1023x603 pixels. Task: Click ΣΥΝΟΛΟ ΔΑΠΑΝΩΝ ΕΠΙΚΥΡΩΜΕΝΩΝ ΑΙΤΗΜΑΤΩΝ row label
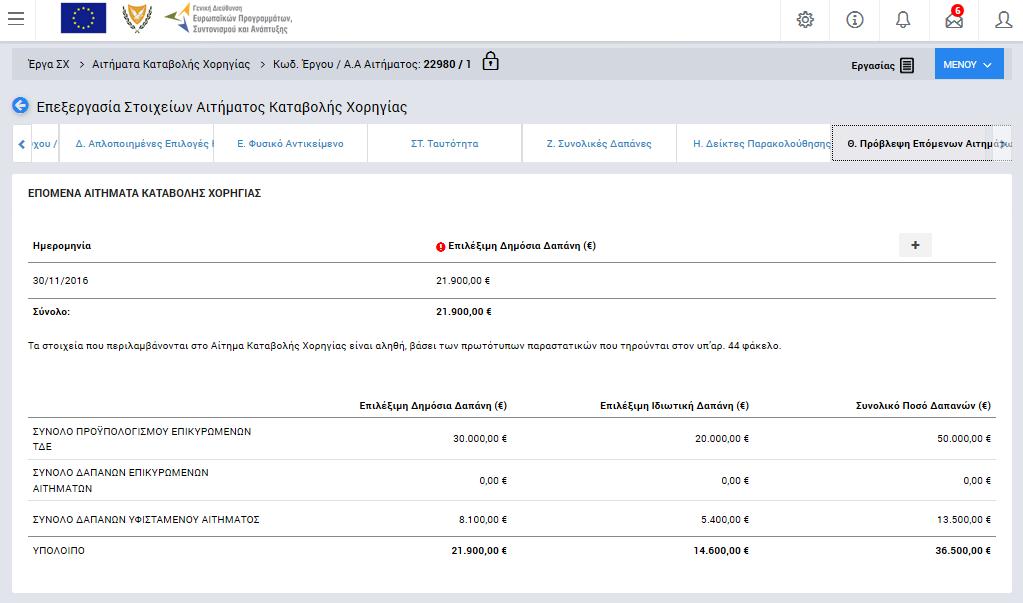point(121,480)
